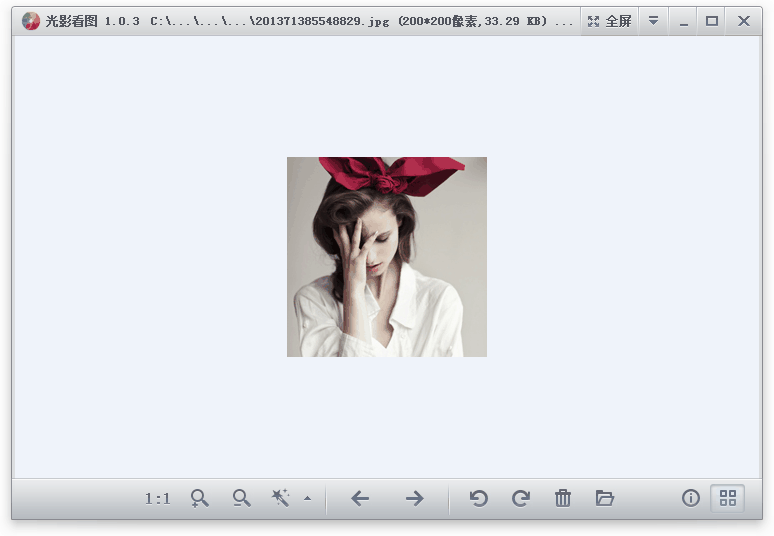Toggle the thumbnail grid view
The height and width of the screenshot is (536, 774).
click(x=728, y=498)
